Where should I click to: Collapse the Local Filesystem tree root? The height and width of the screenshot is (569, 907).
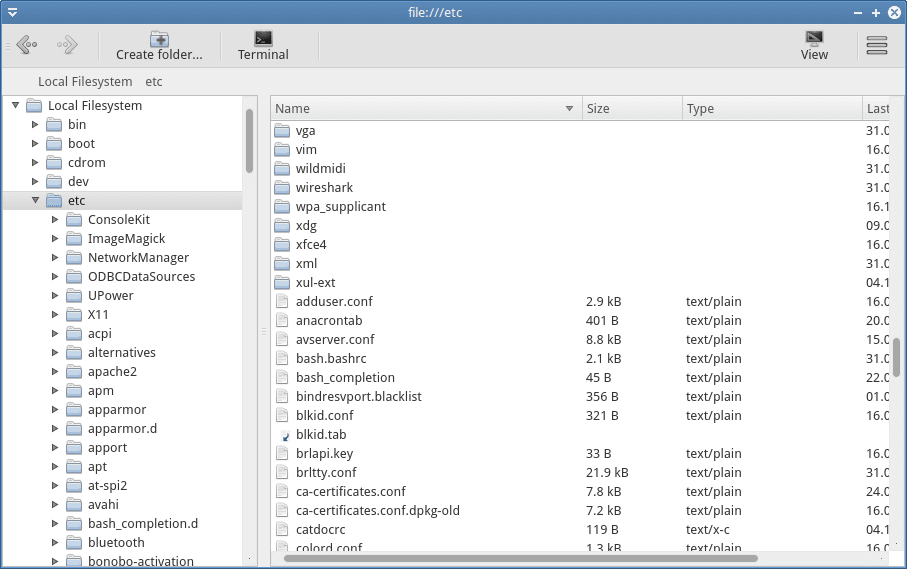click(15, 106)
